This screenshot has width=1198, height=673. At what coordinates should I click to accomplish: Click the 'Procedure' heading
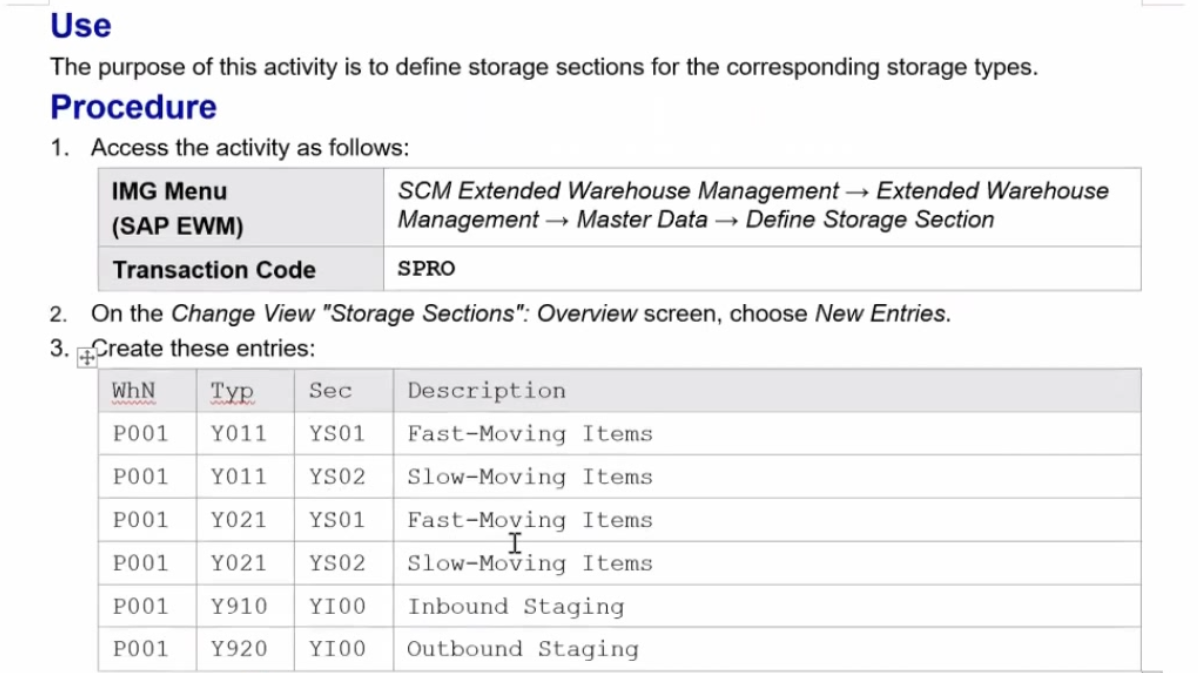click(x=134, y=107)
